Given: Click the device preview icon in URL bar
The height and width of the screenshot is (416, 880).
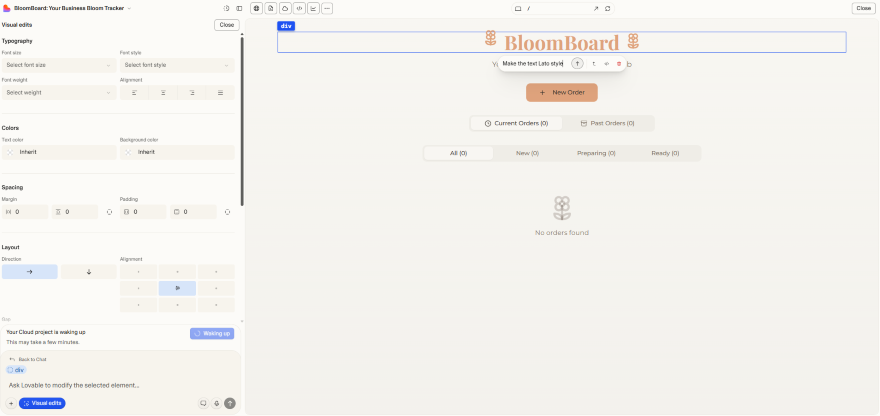Looking at the screenshot, I should tap(518, 8).
